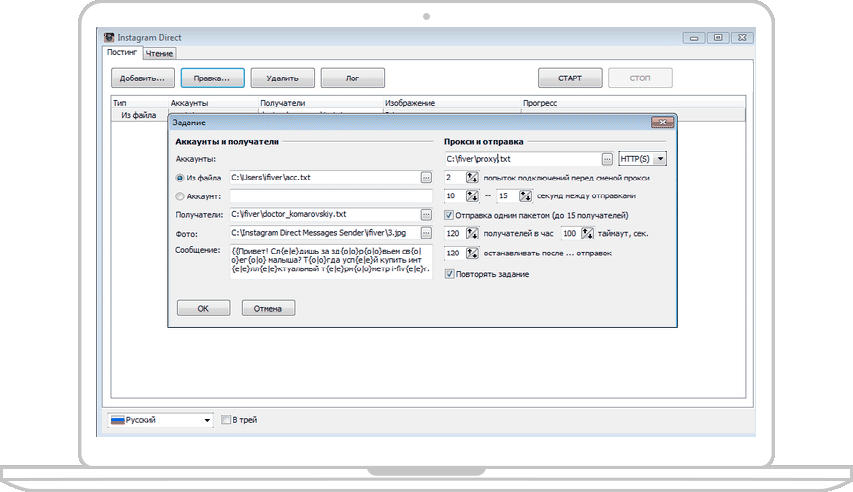Switch to the 'Постинг' tab
The width and height of the screenshot is (853, 492).
122,54
